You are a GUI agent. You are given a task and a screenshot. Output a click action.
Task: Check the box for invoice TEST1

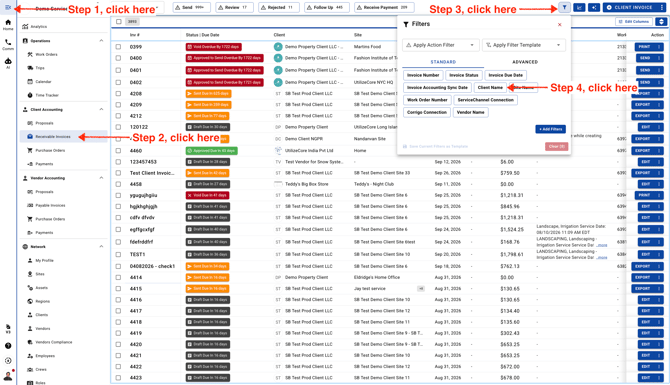[118, 254]
